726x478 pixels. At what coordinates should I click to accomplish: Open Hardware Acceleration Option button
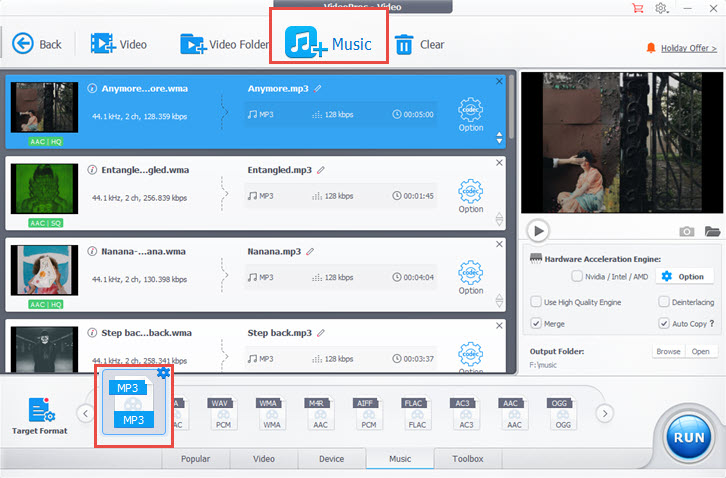[x=683, y=277]
